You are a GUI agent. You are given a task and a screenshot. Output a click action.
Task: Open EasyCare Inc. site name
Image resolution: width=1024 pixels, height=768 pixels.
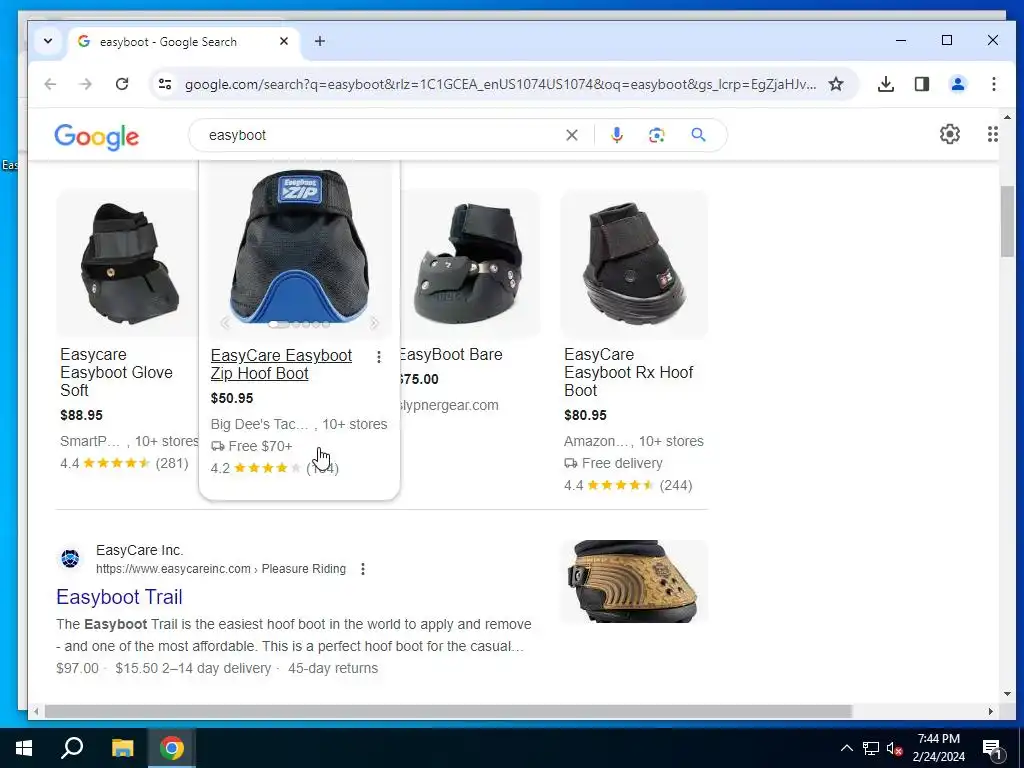click(139, 550)
